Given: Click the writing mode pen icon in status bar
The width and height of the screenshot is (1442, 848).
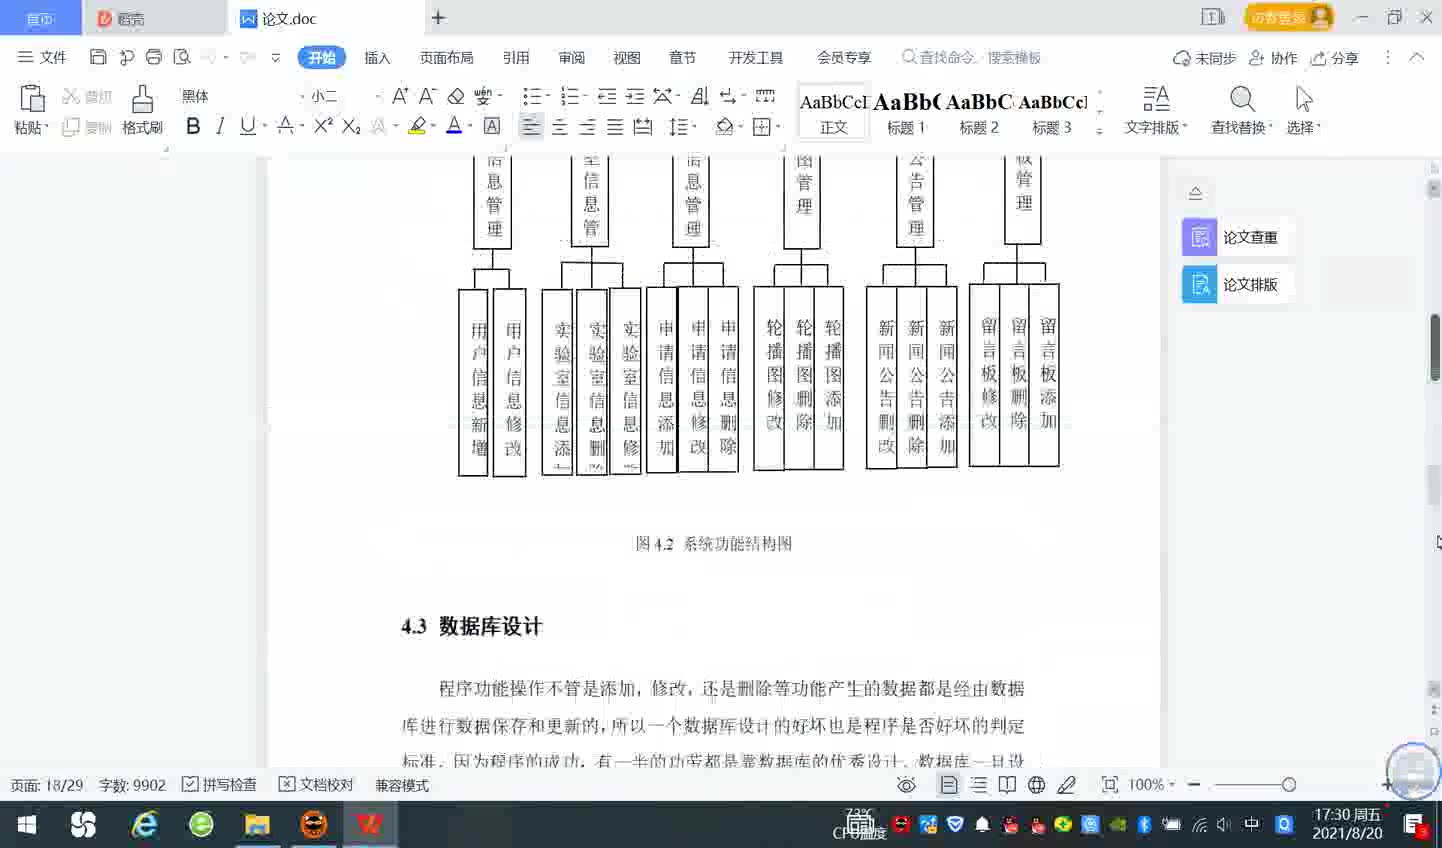Looking at the screenshot, I should tap(1066, 785).
